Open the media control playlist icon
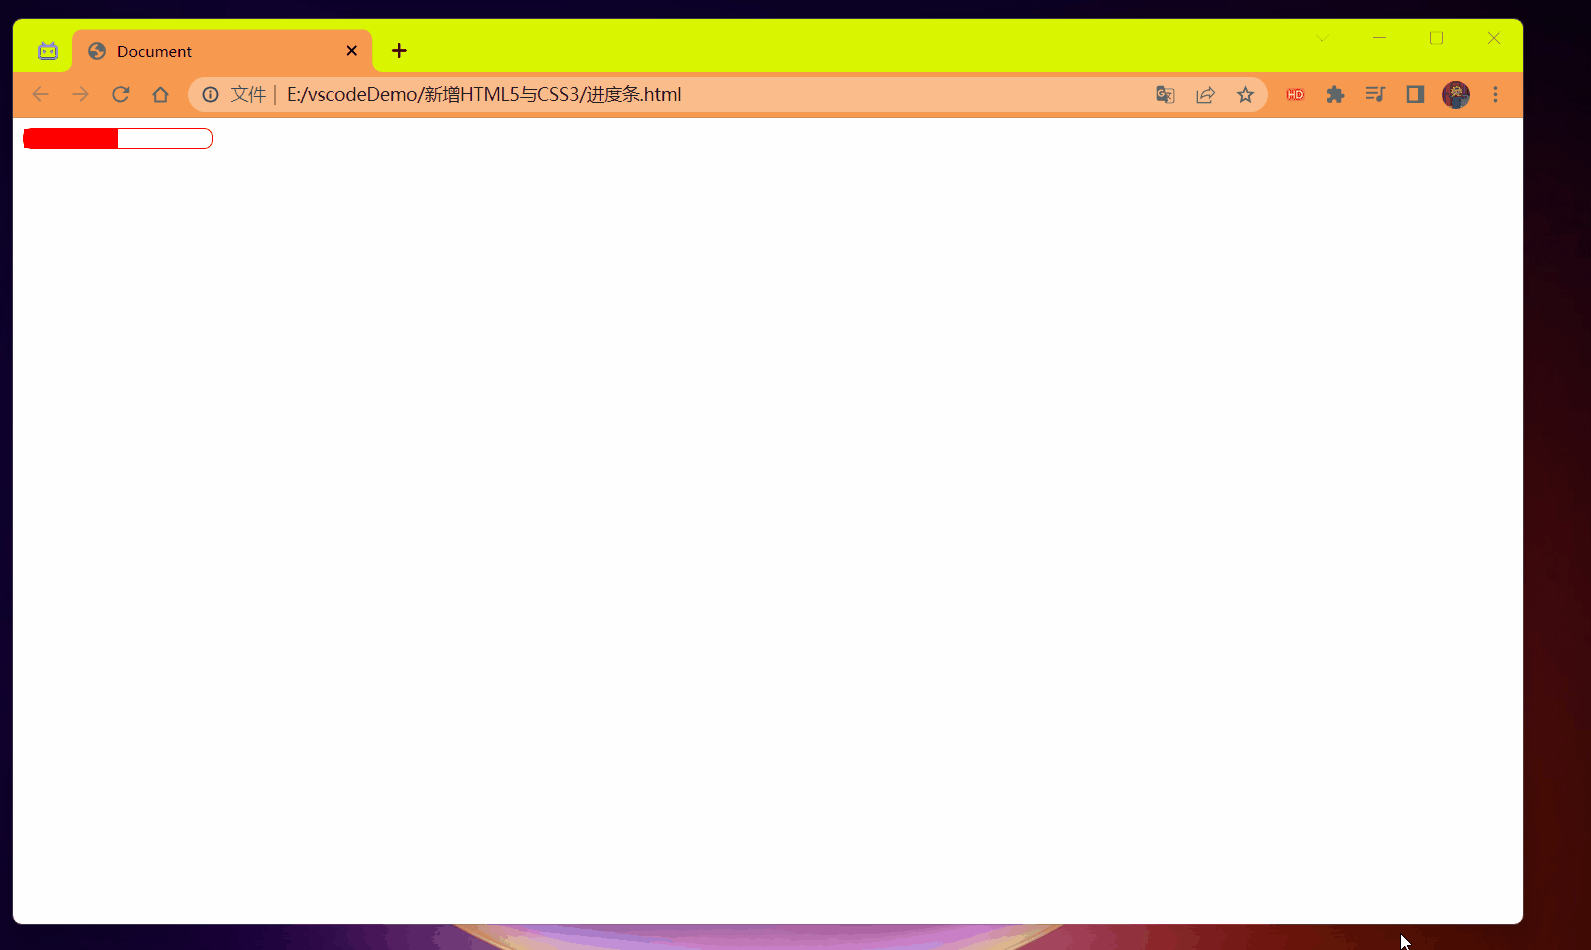This screenshot has height=950, width=1591. click(x=1375, y=94)
